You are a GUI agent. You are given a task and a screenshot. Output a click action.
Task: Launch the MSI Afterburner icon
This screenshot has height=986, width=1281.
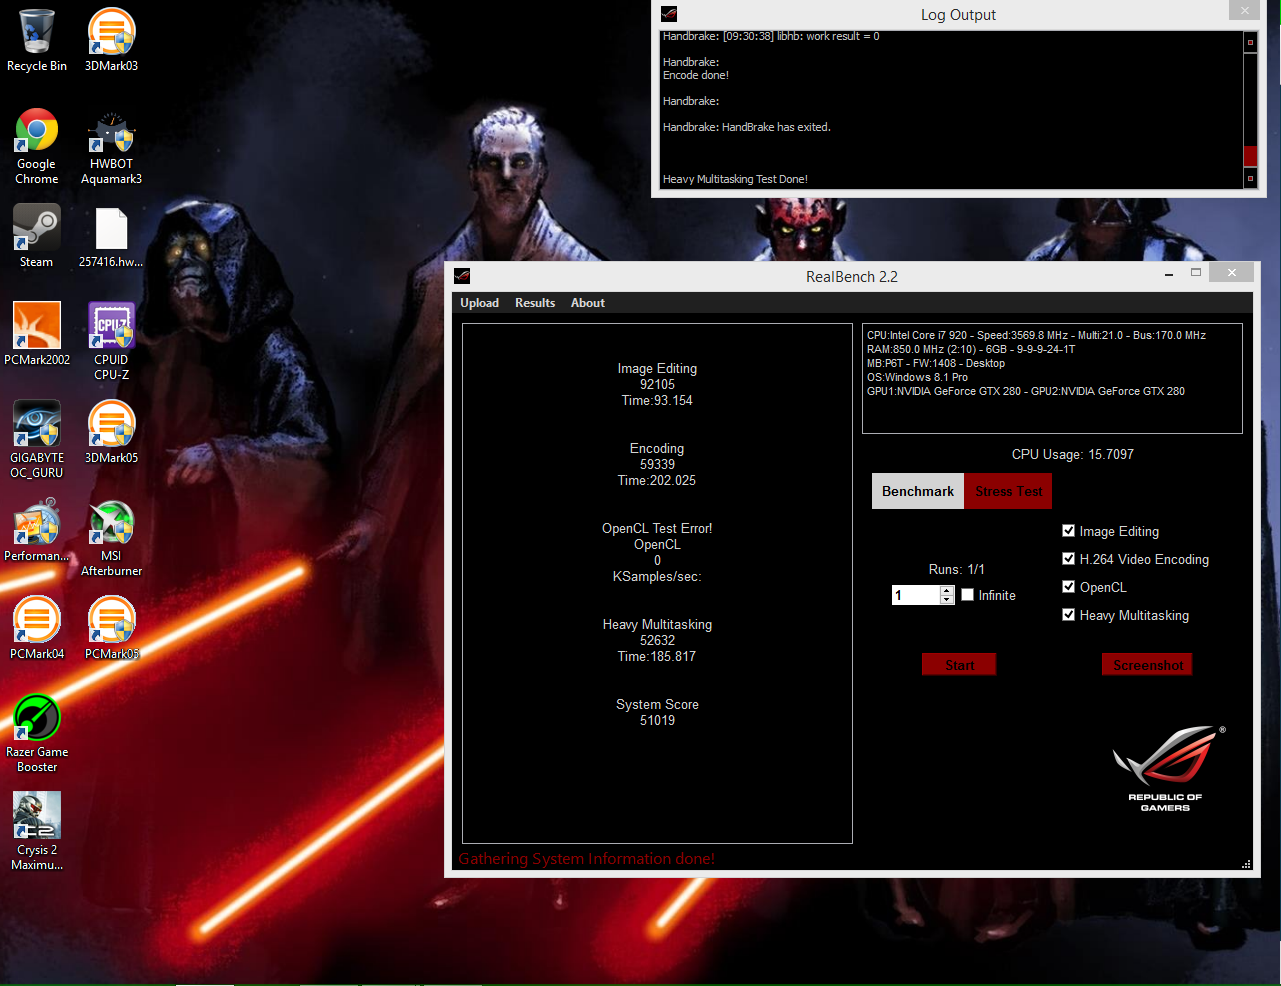[111, 537]
